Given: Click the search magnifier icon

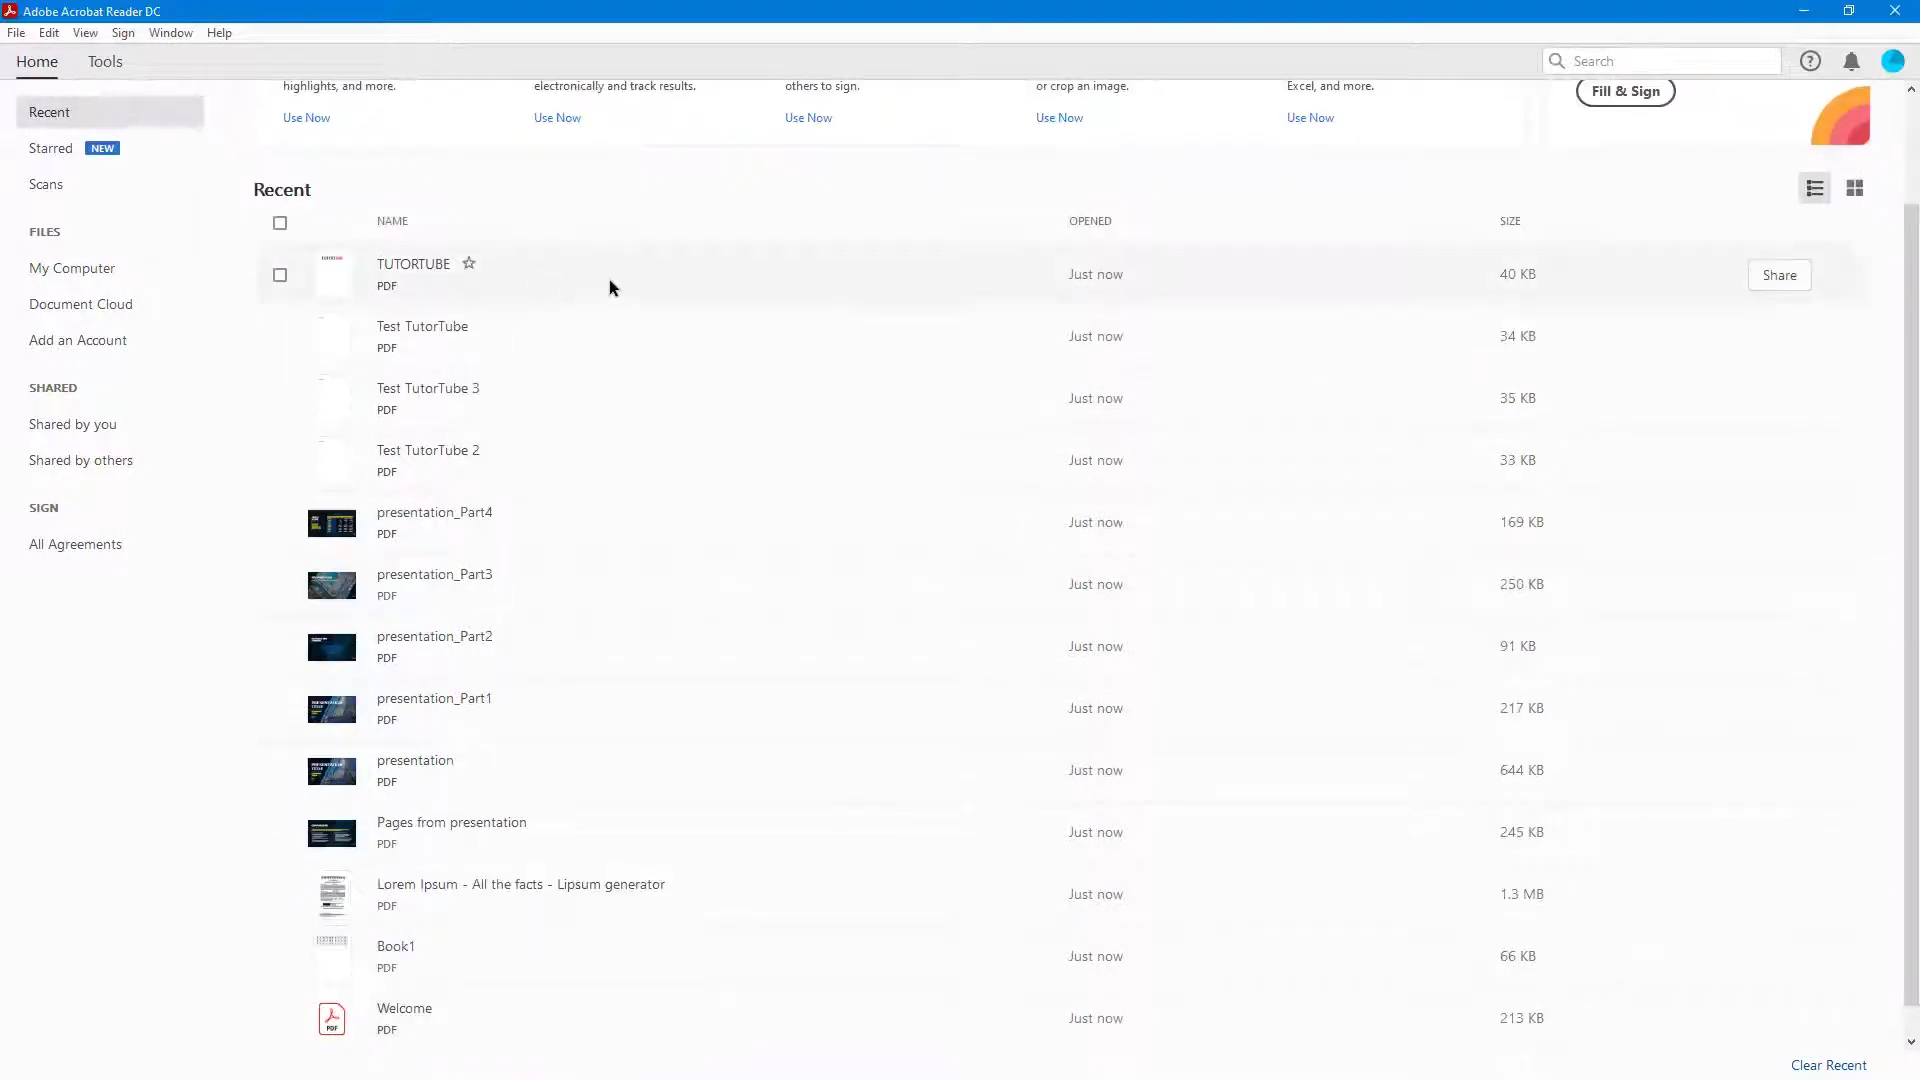Looking at the screenshot, I should pyautogui.click(x=1557, y=61).
